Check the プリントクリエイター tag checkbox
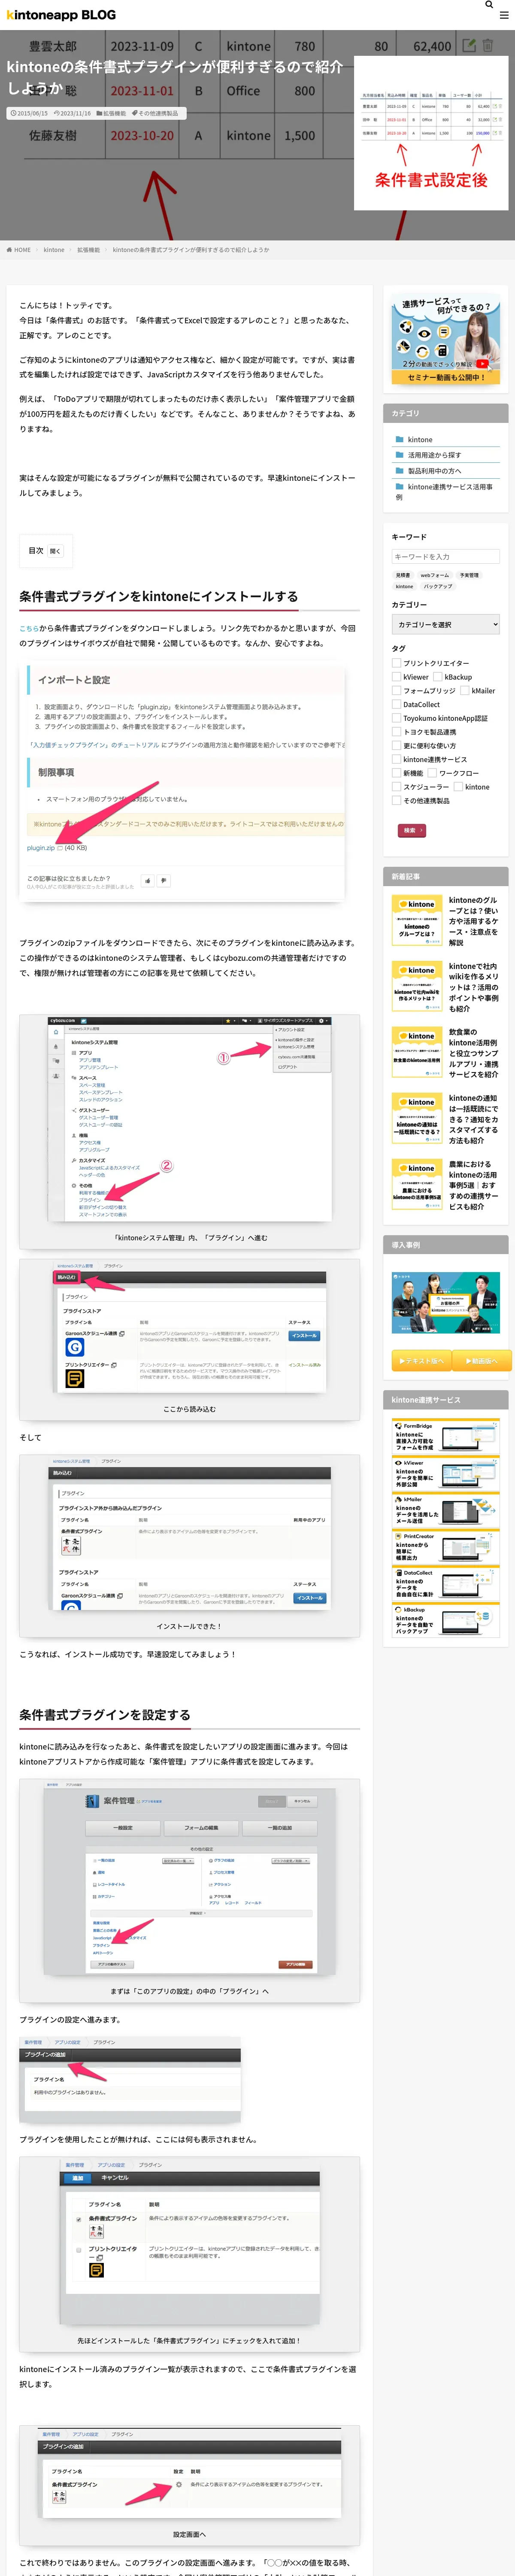 (397, 663)
